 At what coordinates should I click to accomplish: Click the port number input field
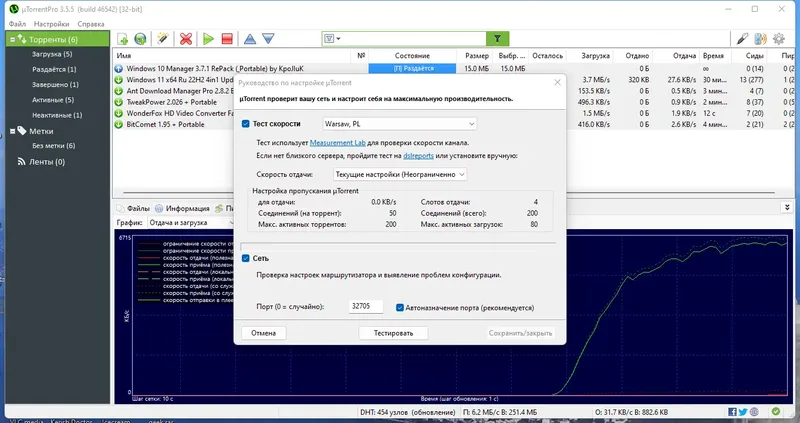click(366, 306)
